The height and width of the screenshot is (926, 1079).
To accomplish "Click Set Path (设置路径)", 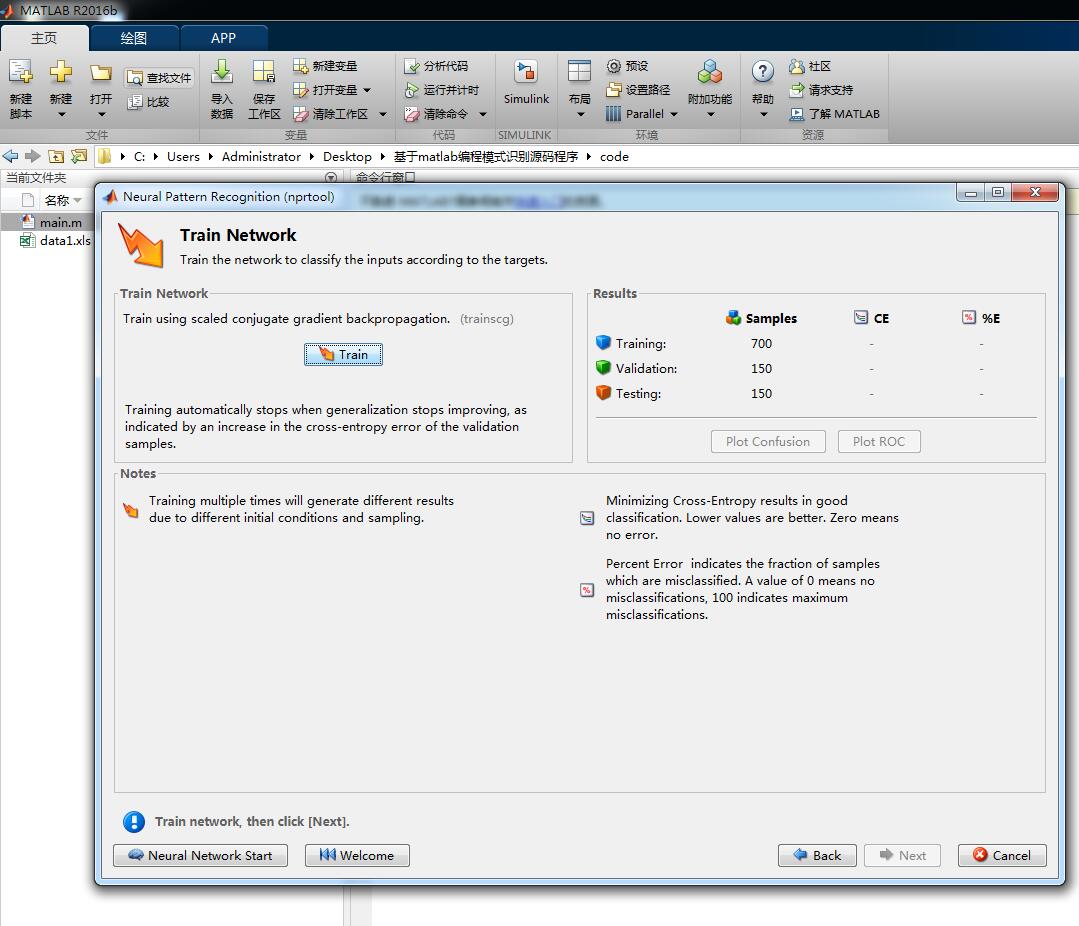I will click(638, 90).
